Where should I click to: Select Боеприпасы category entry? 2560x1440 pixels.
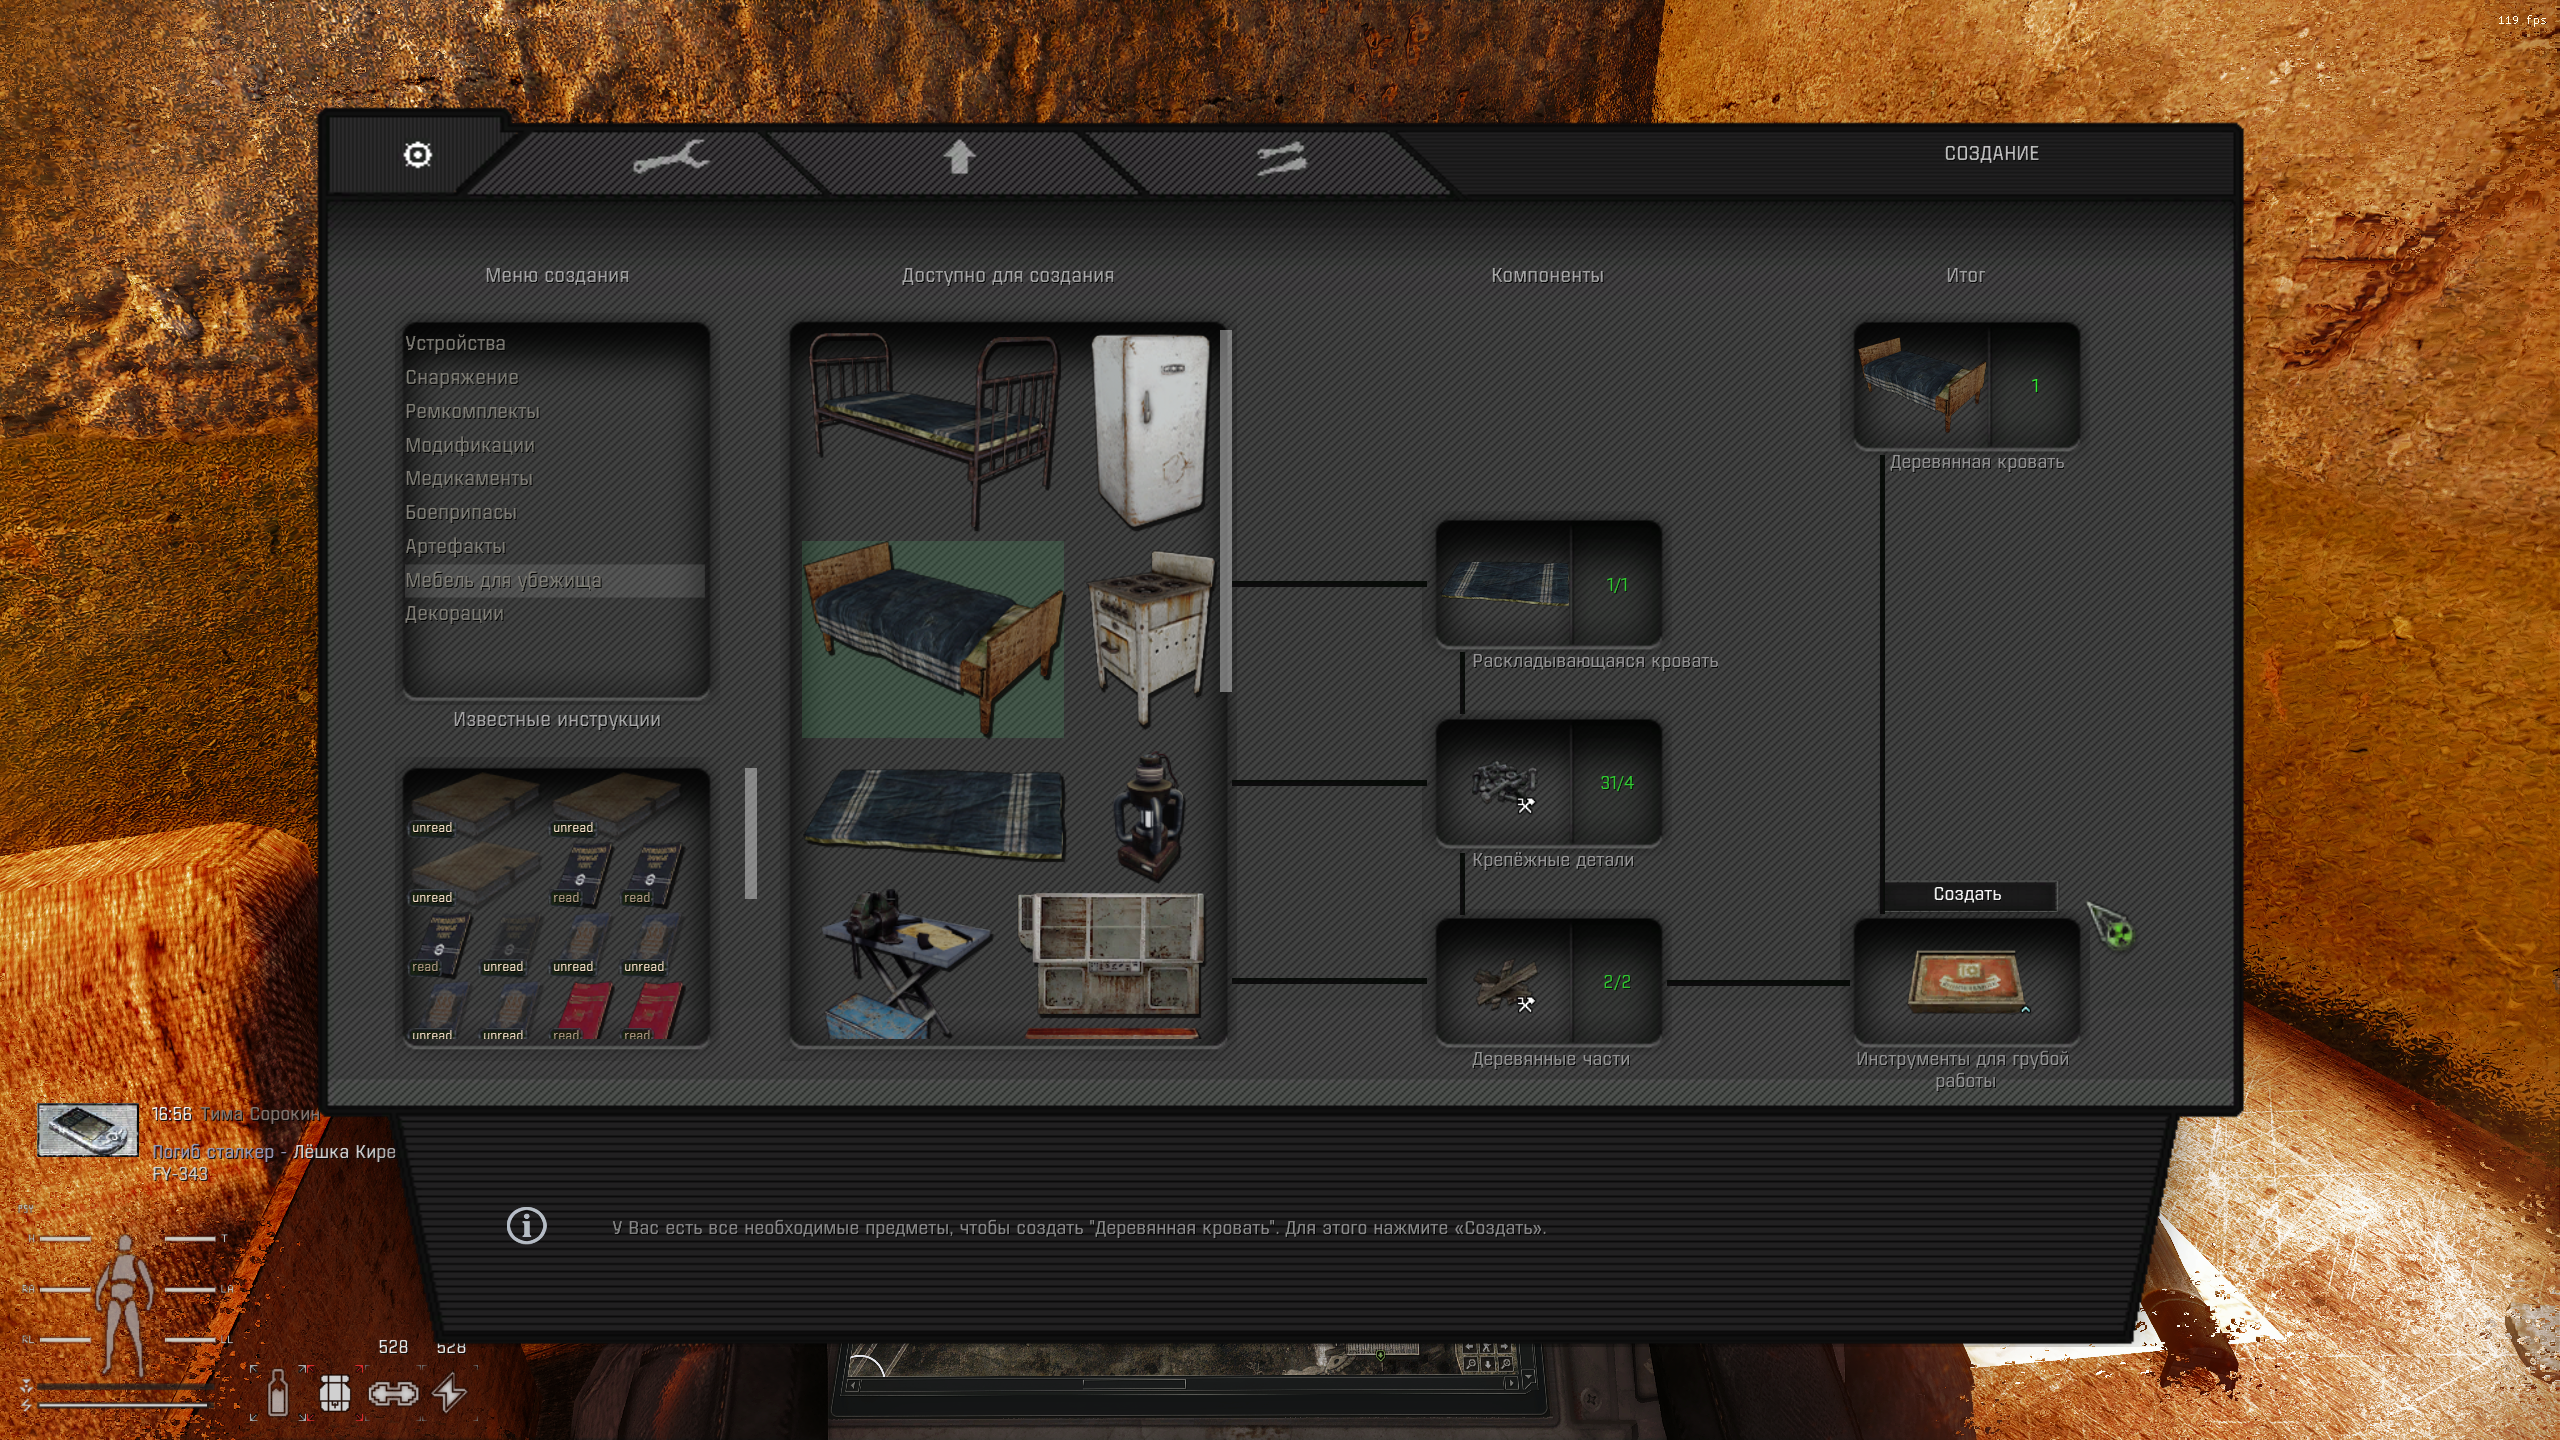pyautogui.click(x=460, y=512)
